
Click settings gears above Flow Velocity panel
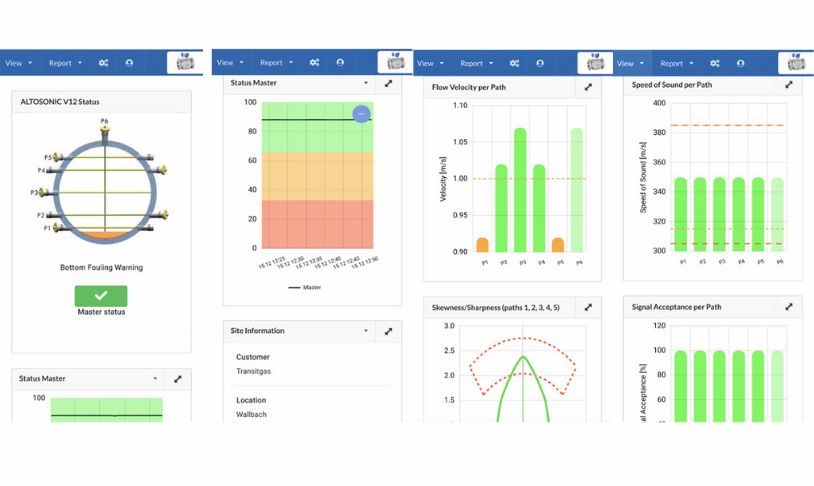[x=514, y=63]
